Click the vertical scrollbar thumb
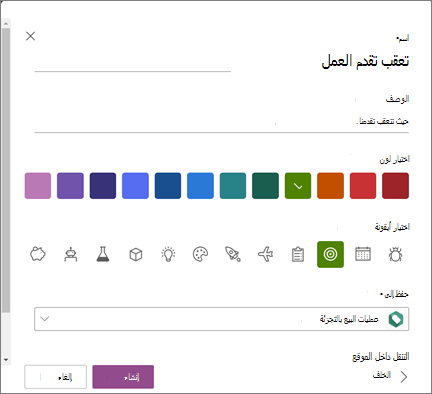The height and width of the screenshot is (394, 432). tap(6, 170)
